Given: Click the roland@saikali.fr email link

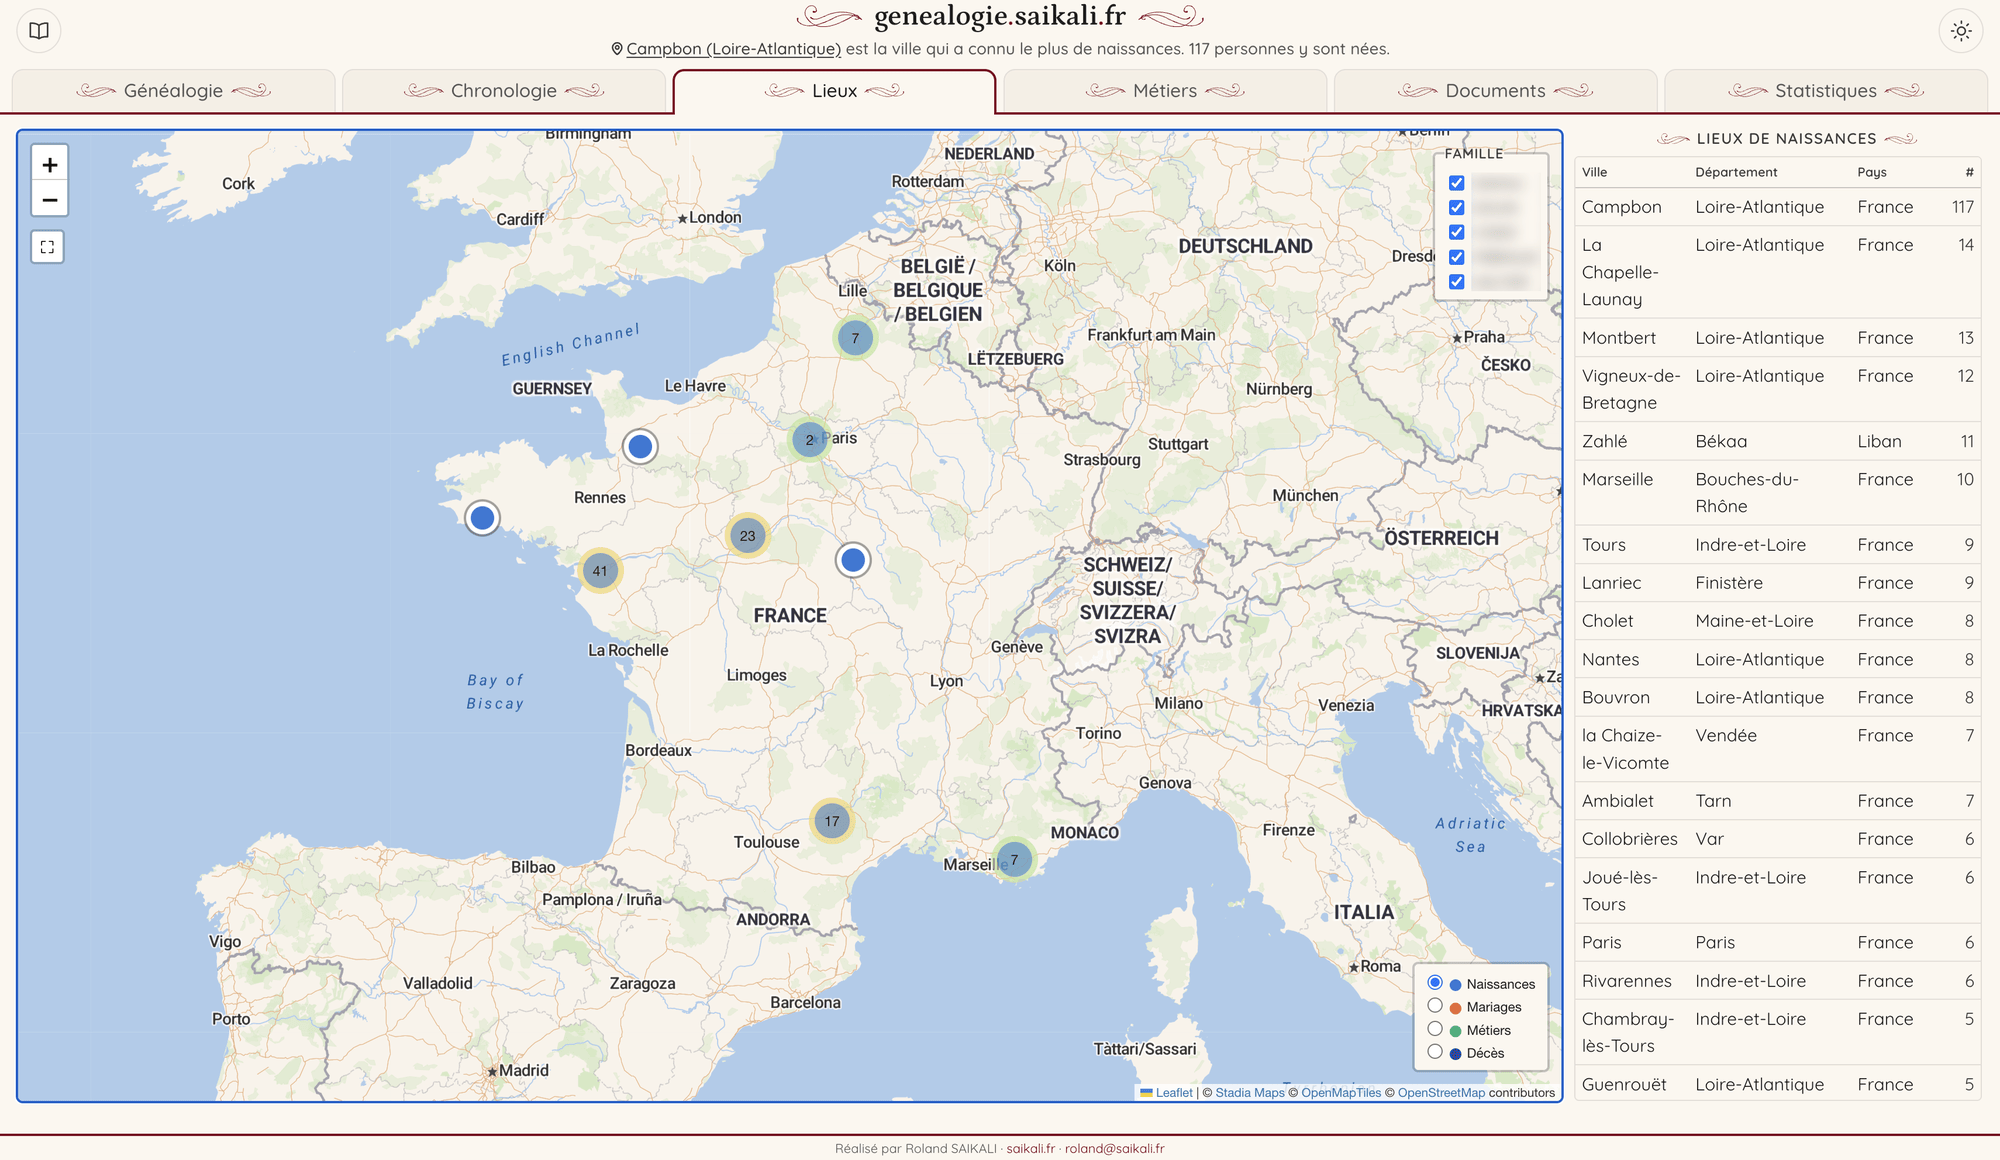Looking at the screenshot, I should [x=1114, y=1148].
